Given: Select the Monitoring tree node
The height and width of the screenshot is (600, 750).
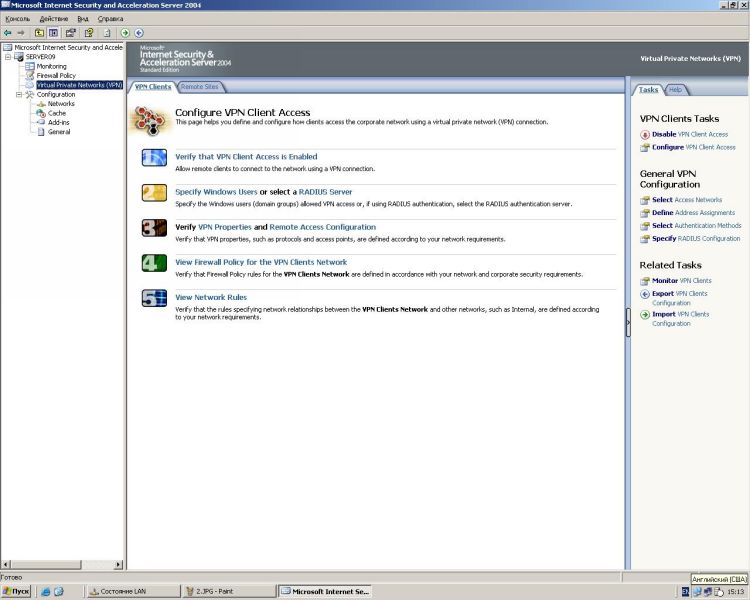Looking at the screenshot, I should coord(51,67).
